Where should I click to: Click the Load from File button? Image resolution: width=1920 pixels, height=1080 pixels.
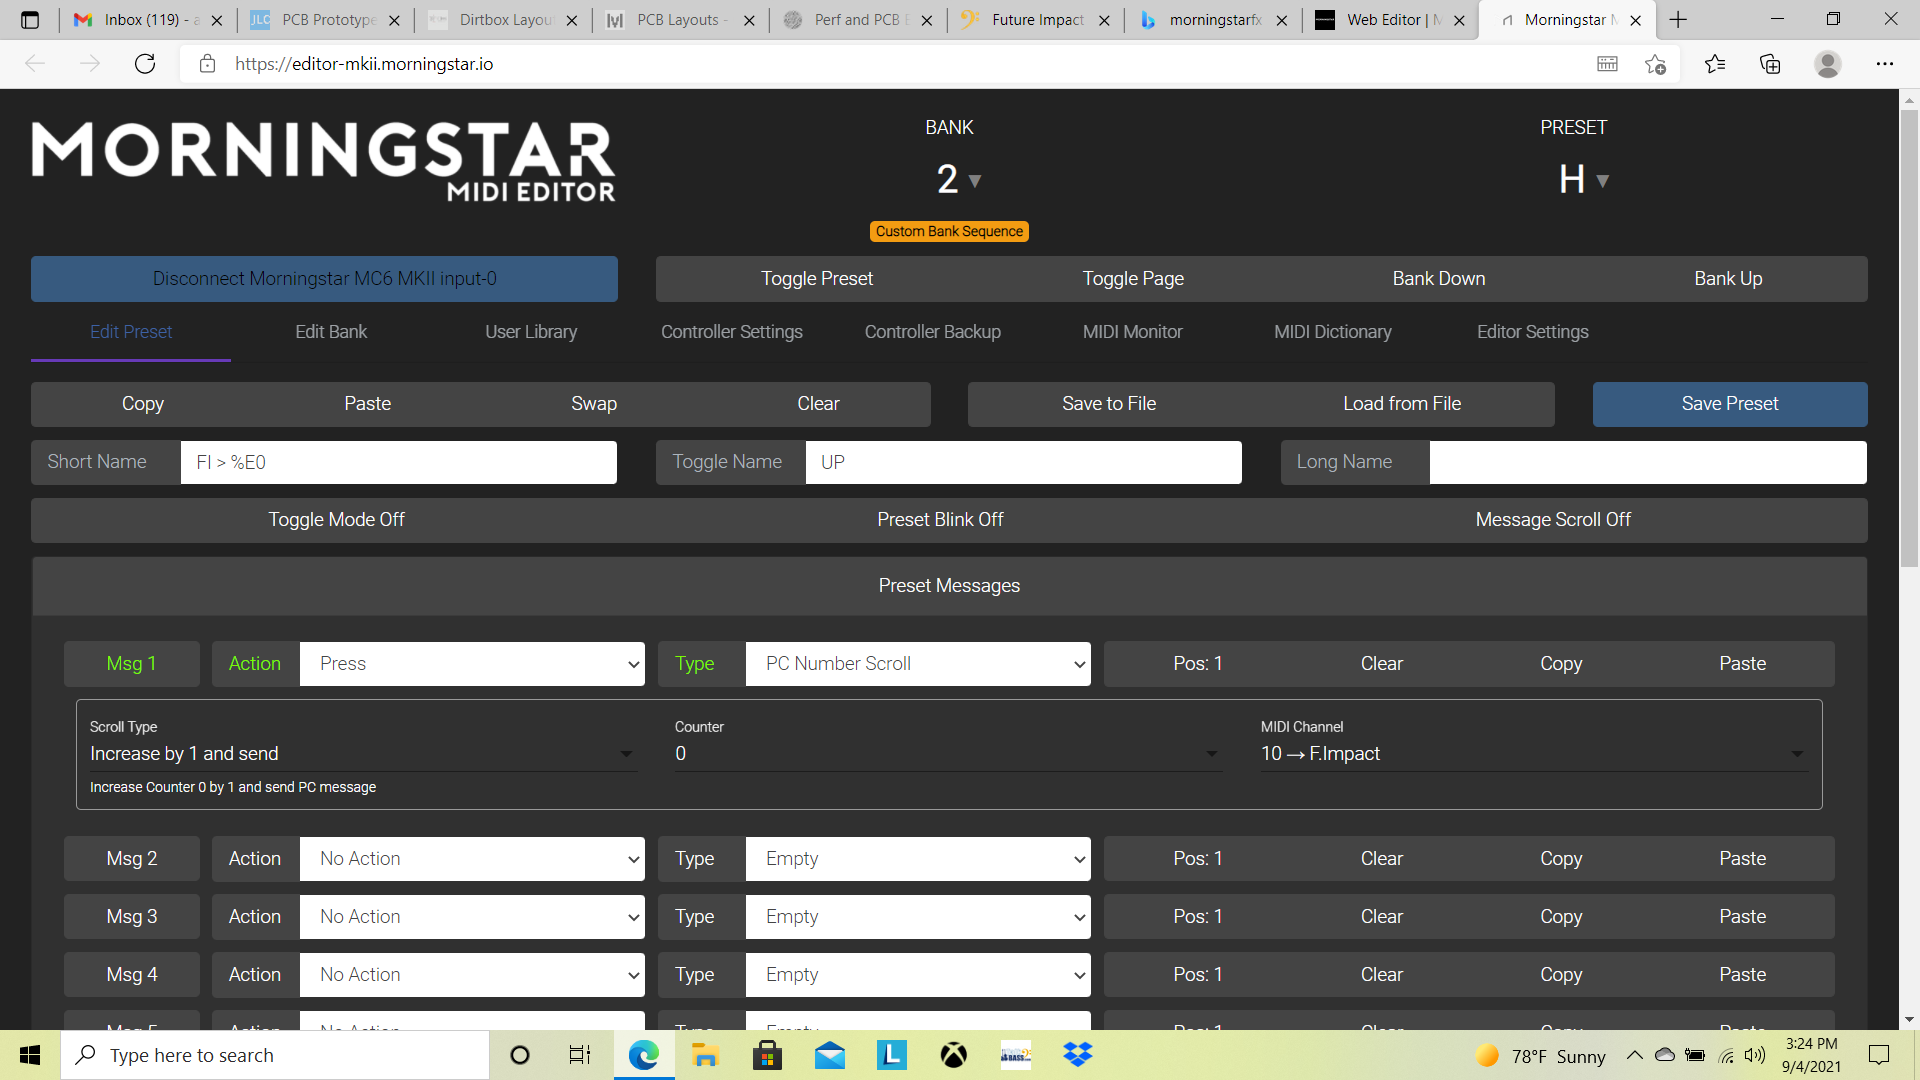1402,404
